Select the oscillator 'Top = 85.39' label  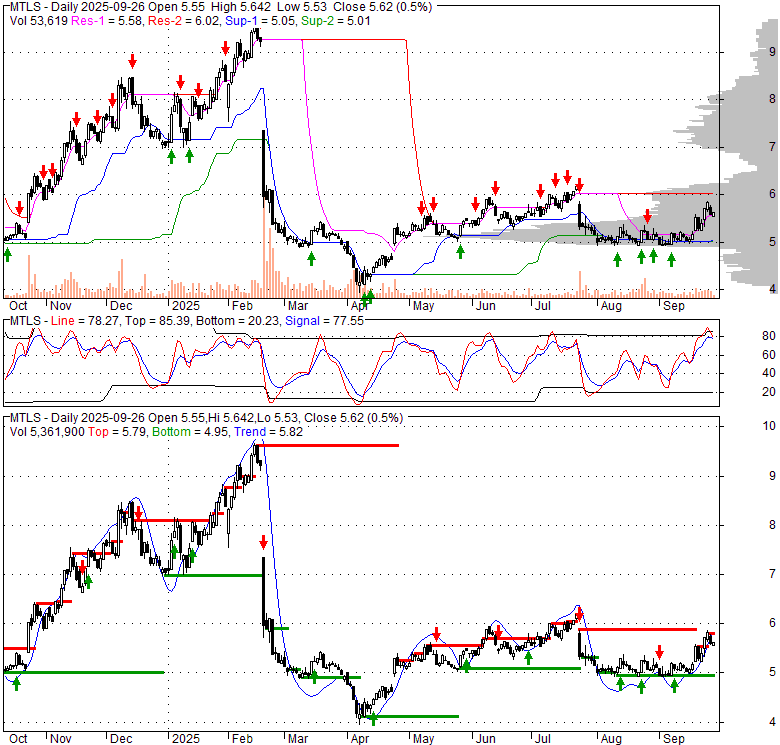click(157, 321)
